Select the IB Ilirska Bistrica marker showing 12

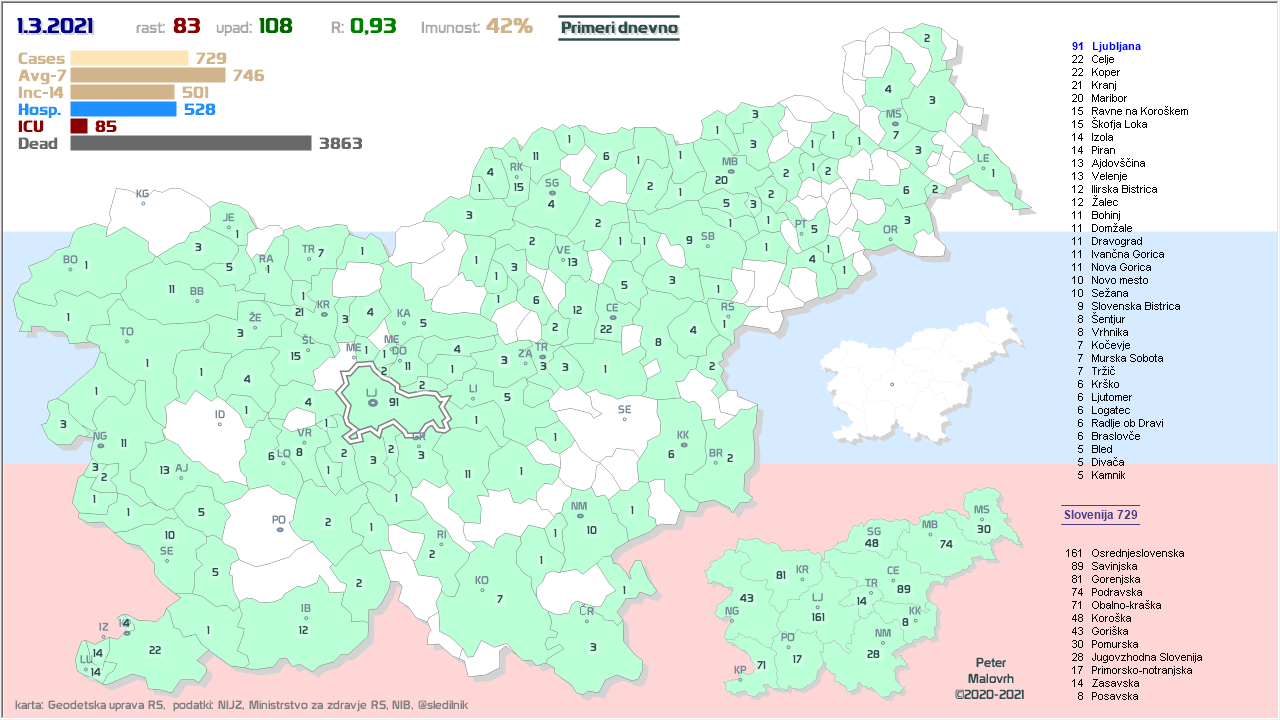(306, 618)
